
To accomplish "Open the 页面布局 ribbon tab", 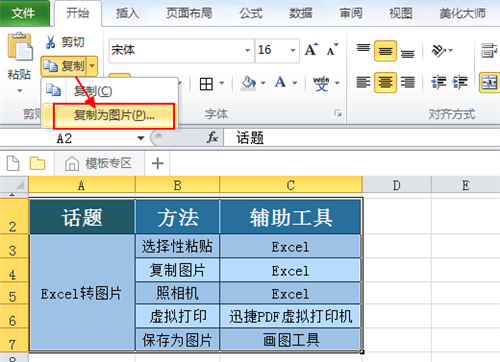I will (189, 13).
